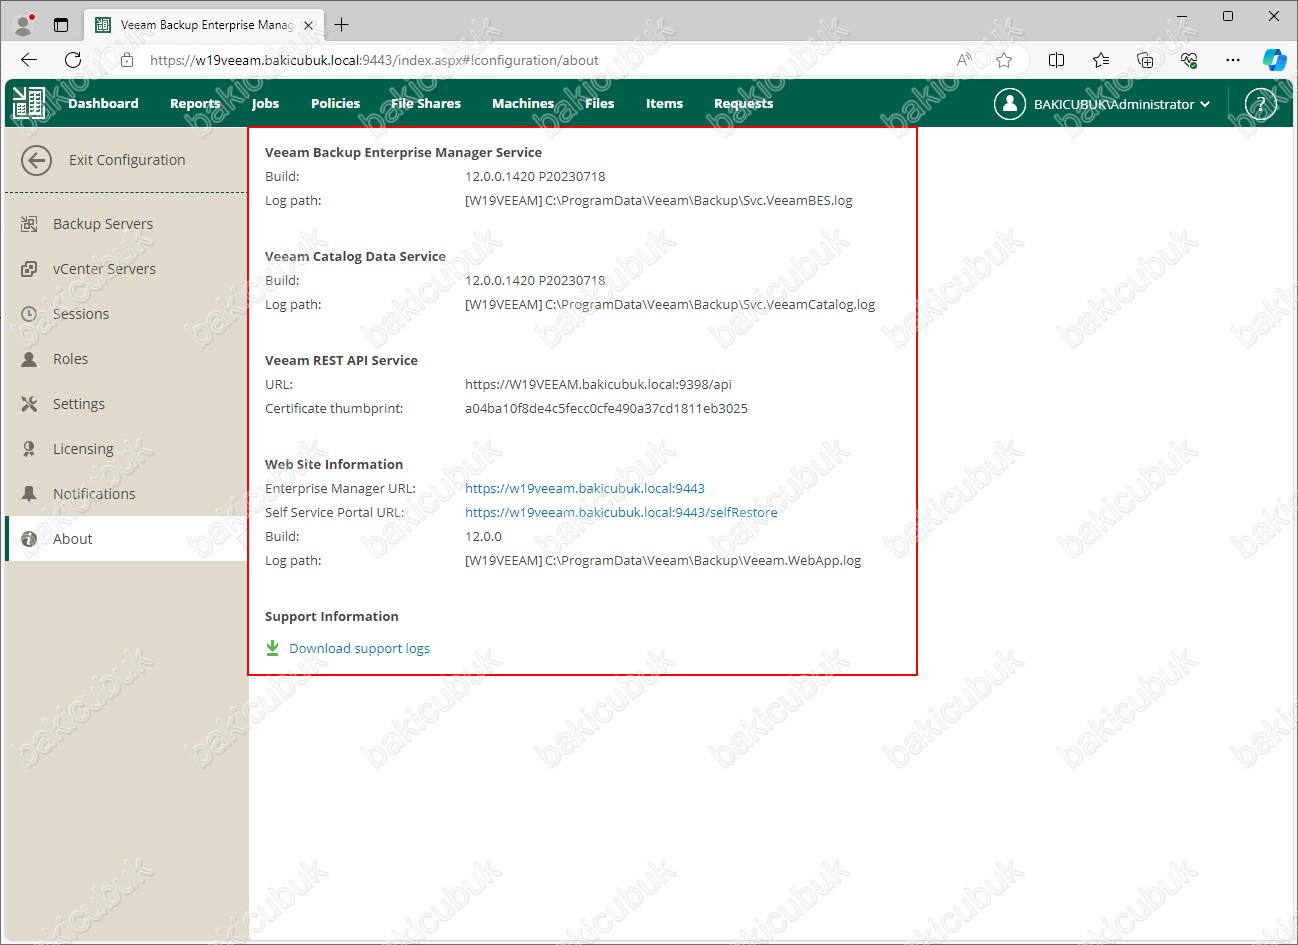Select Licensing in sidebar
This screenshot has width=1298, height=945.
click(x=126, y=449)
